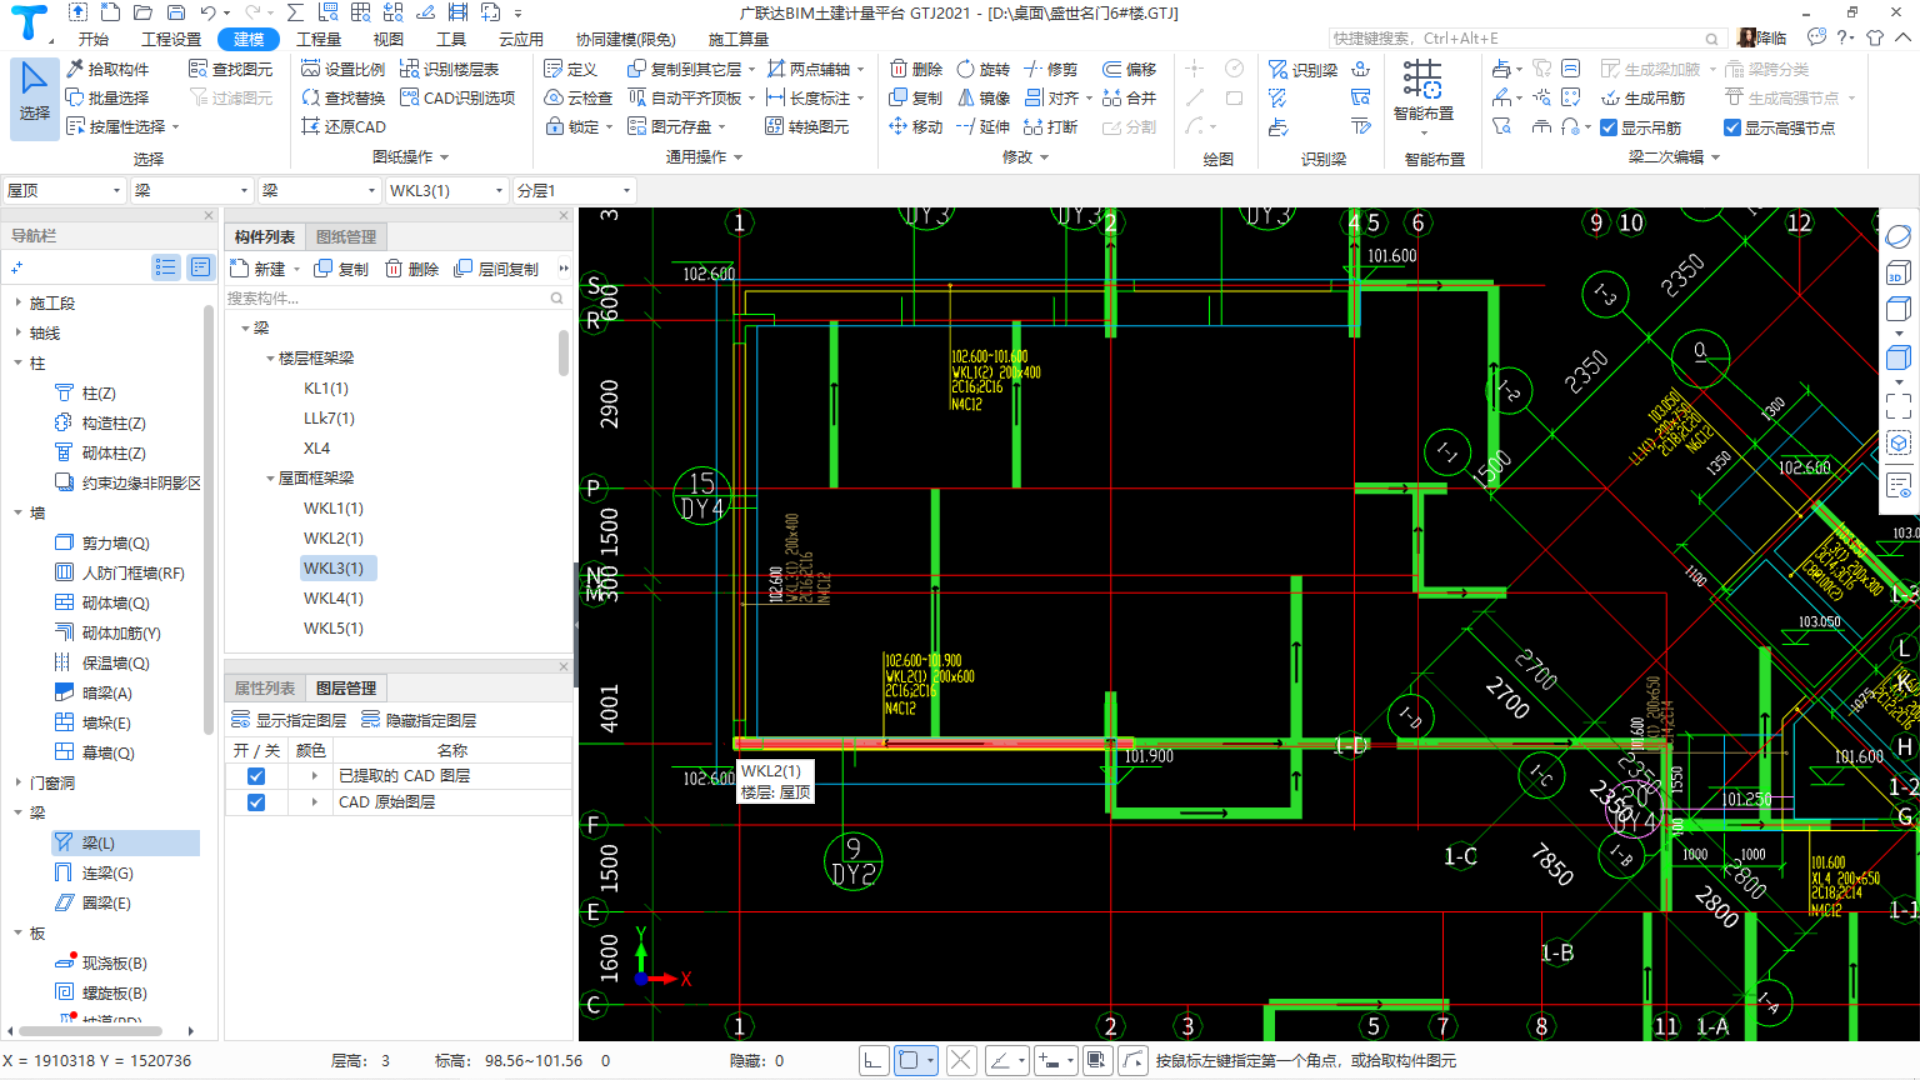
Task: Click 复制 in component list toolbar
Action: coord(342,269)
